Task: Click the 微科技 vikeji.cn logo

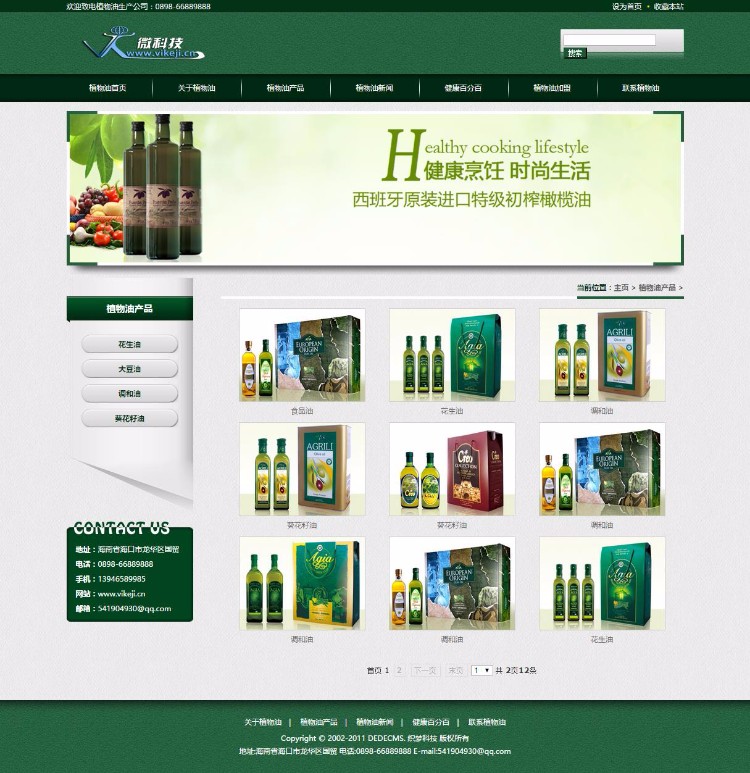Action: [x=143, y=43]
